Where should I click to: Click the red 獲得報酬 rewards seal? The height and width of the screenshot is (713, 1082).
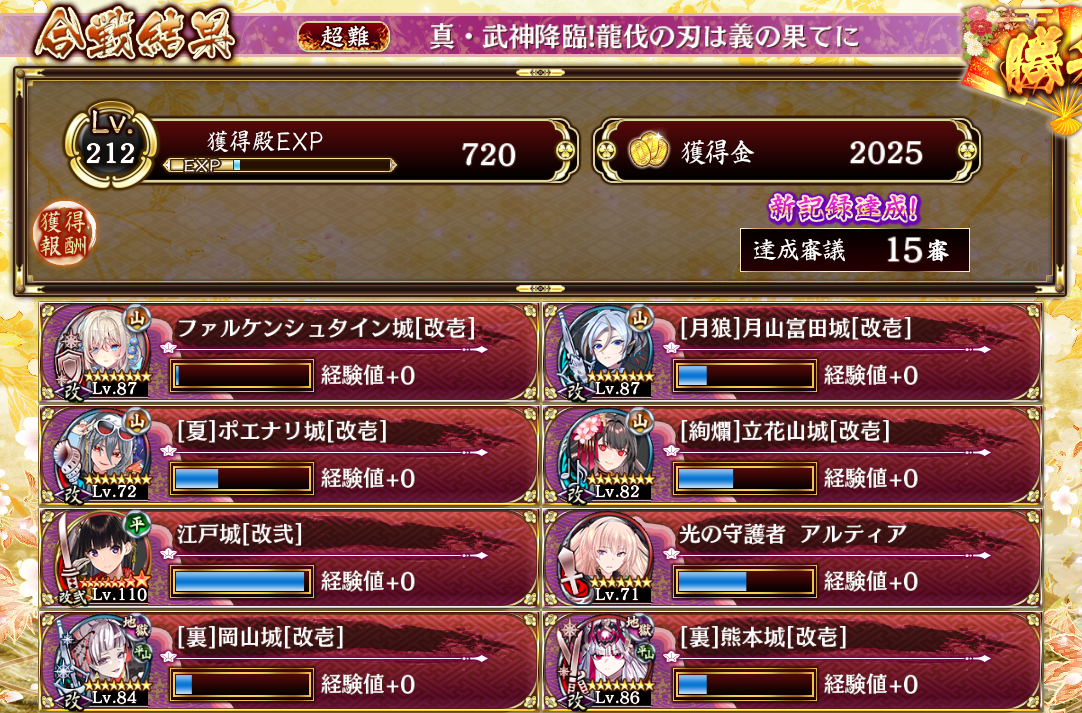pos(64,233)
